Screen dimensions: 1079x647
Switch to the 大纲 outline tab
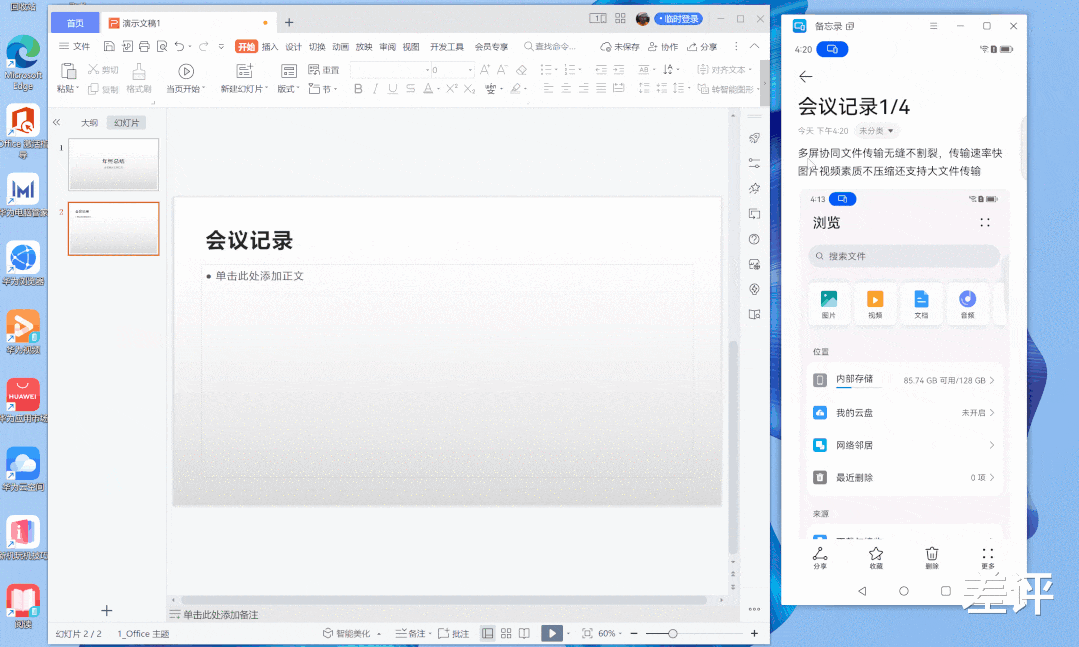tap(89, 122)
